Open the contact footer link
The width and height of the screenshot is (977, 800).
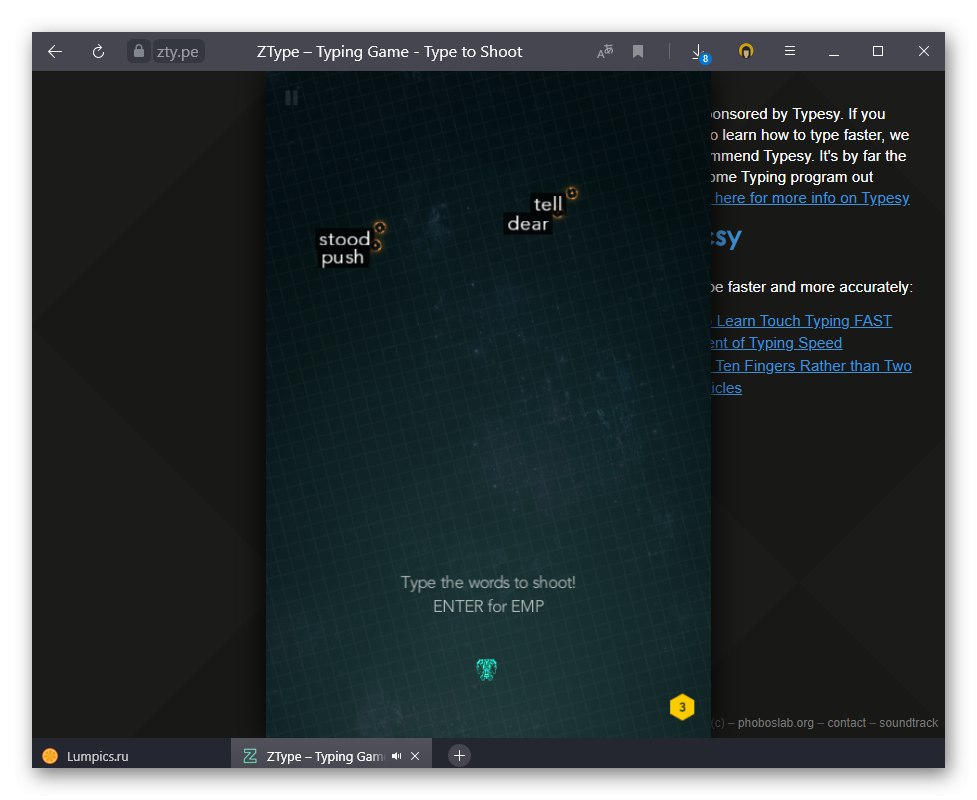pyautogui.click(x=846, y=723)
